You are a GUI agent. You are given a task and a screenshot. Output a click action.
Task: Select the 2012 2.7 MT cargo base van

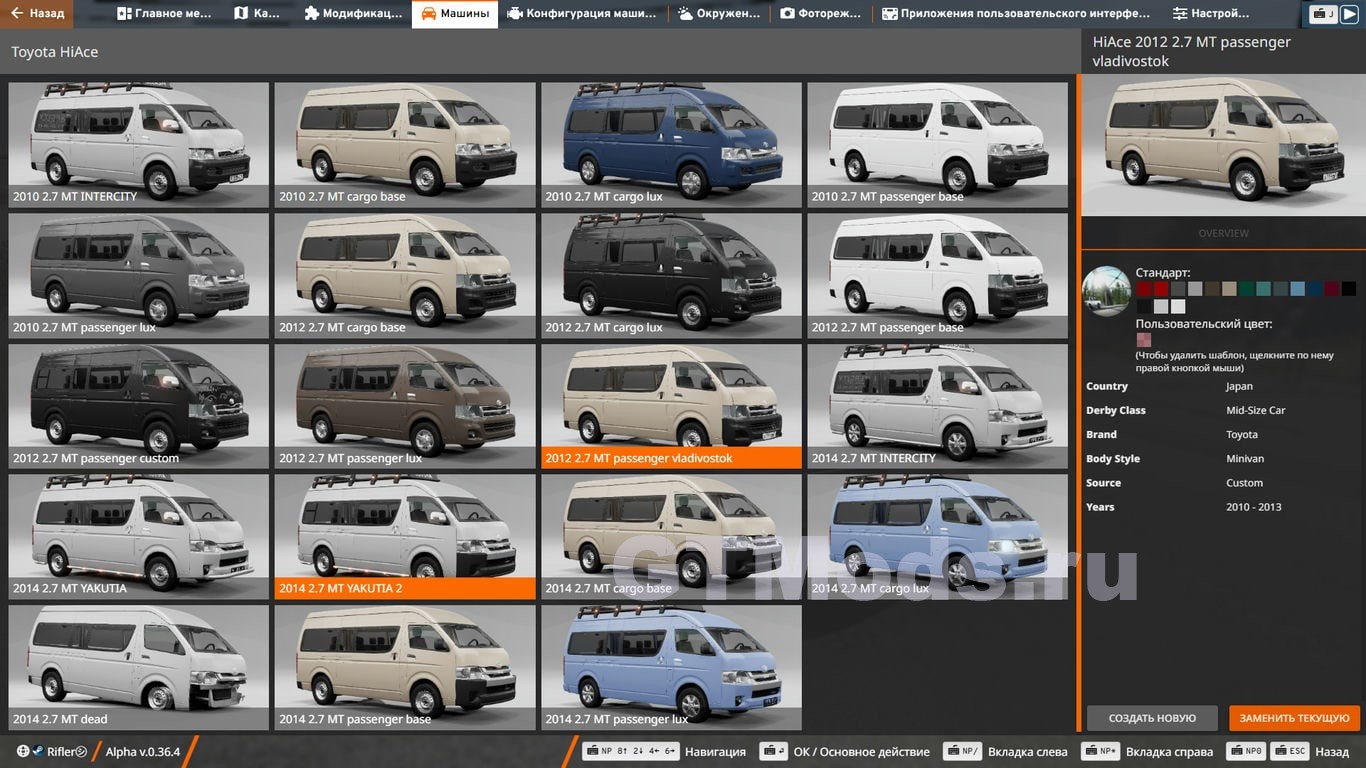click(405, 276)
